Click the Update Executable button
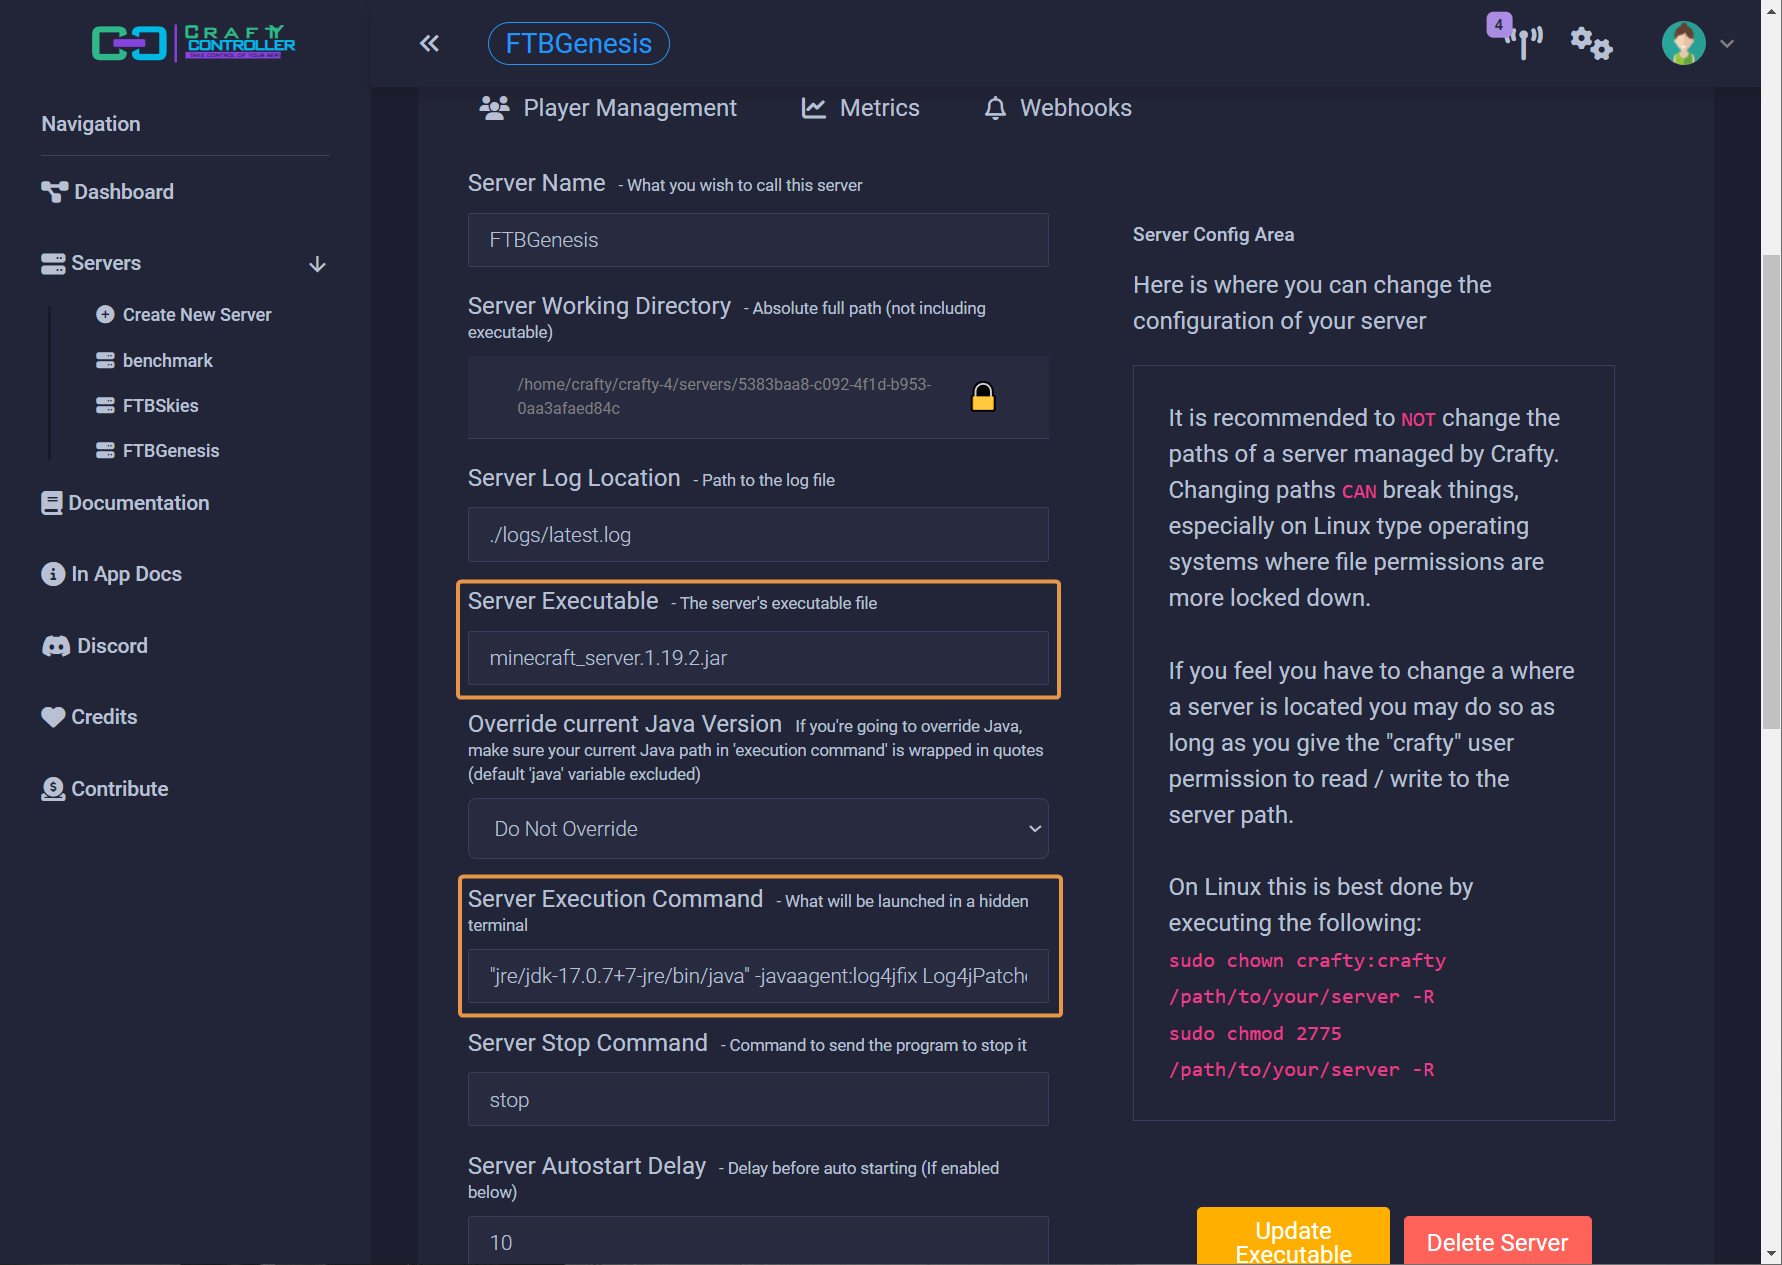 click(1293, 1238)
